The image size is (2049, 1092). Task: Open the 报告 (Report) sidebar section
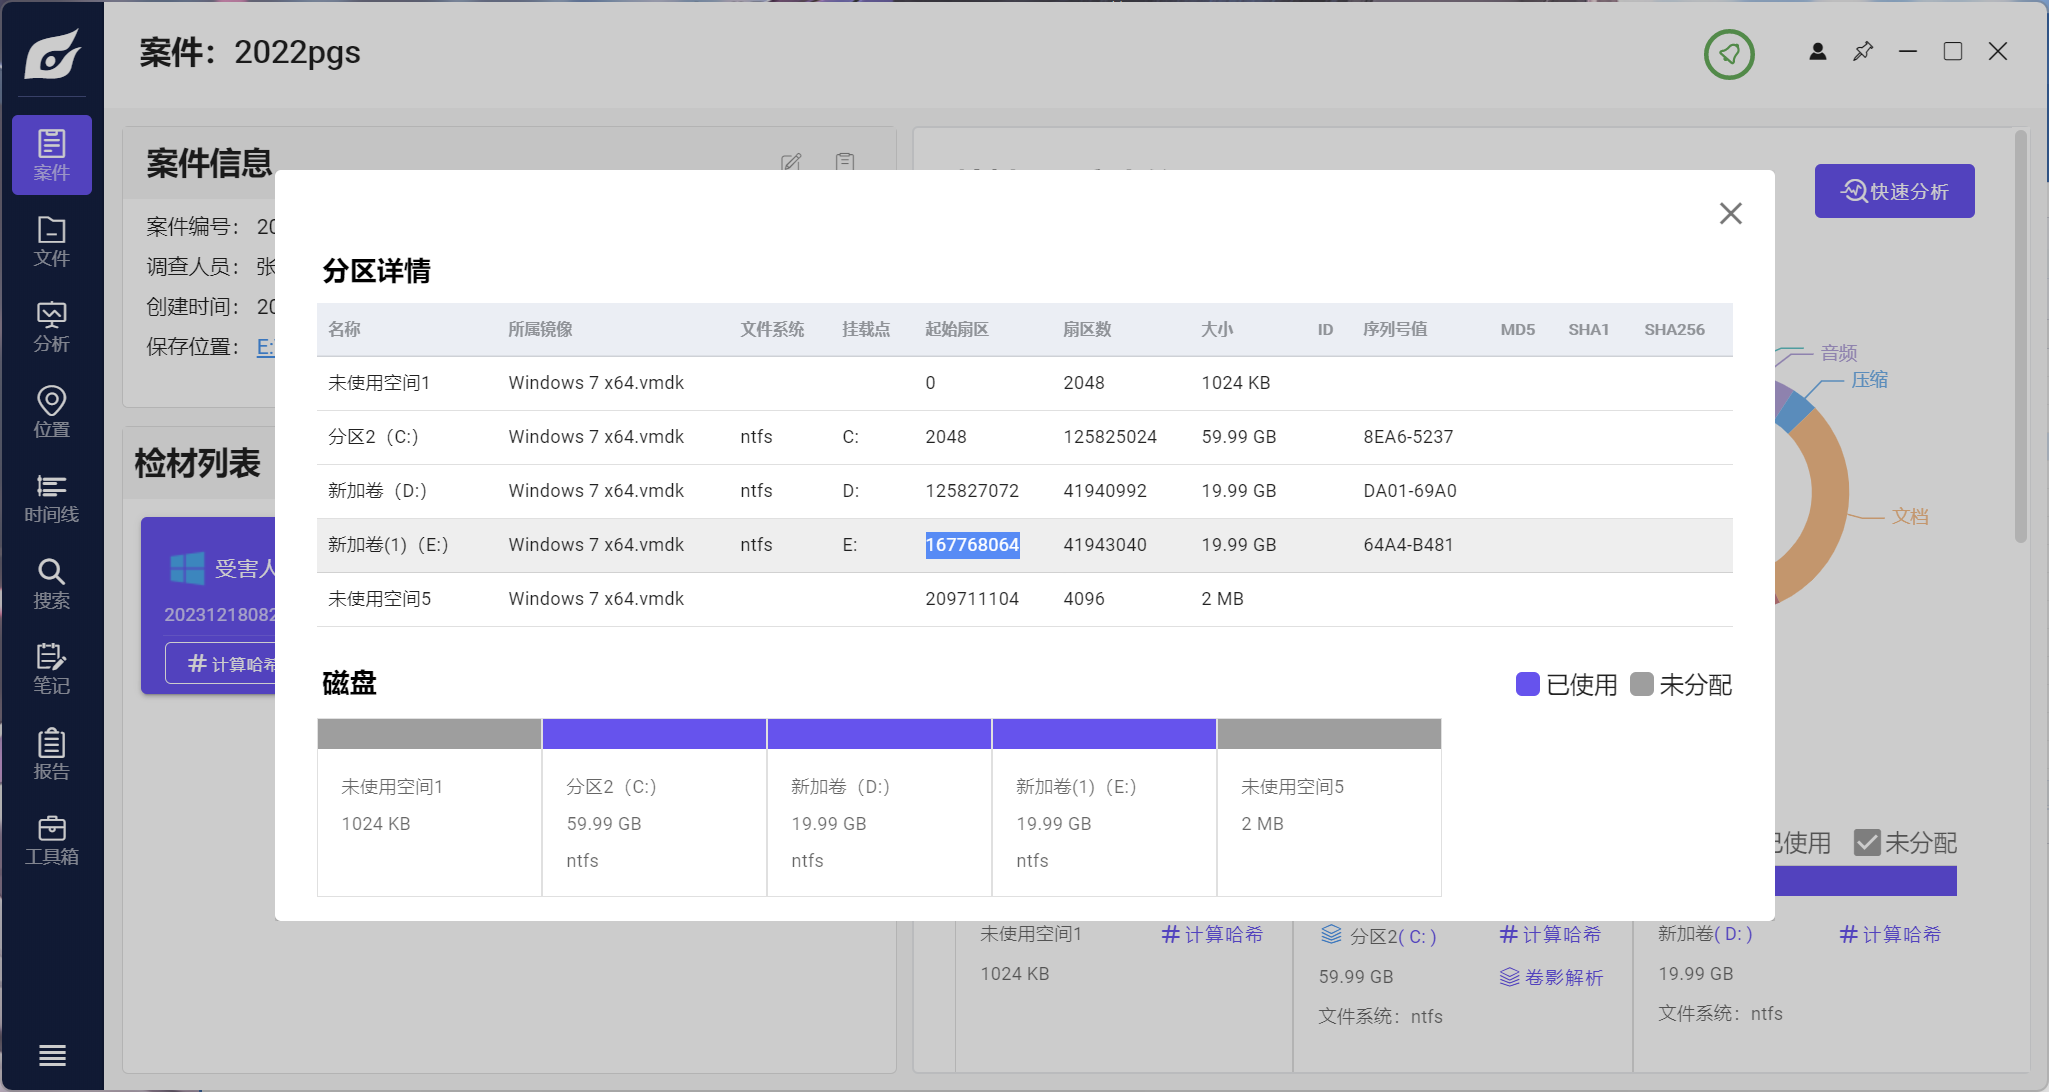[x=52, y=754]
